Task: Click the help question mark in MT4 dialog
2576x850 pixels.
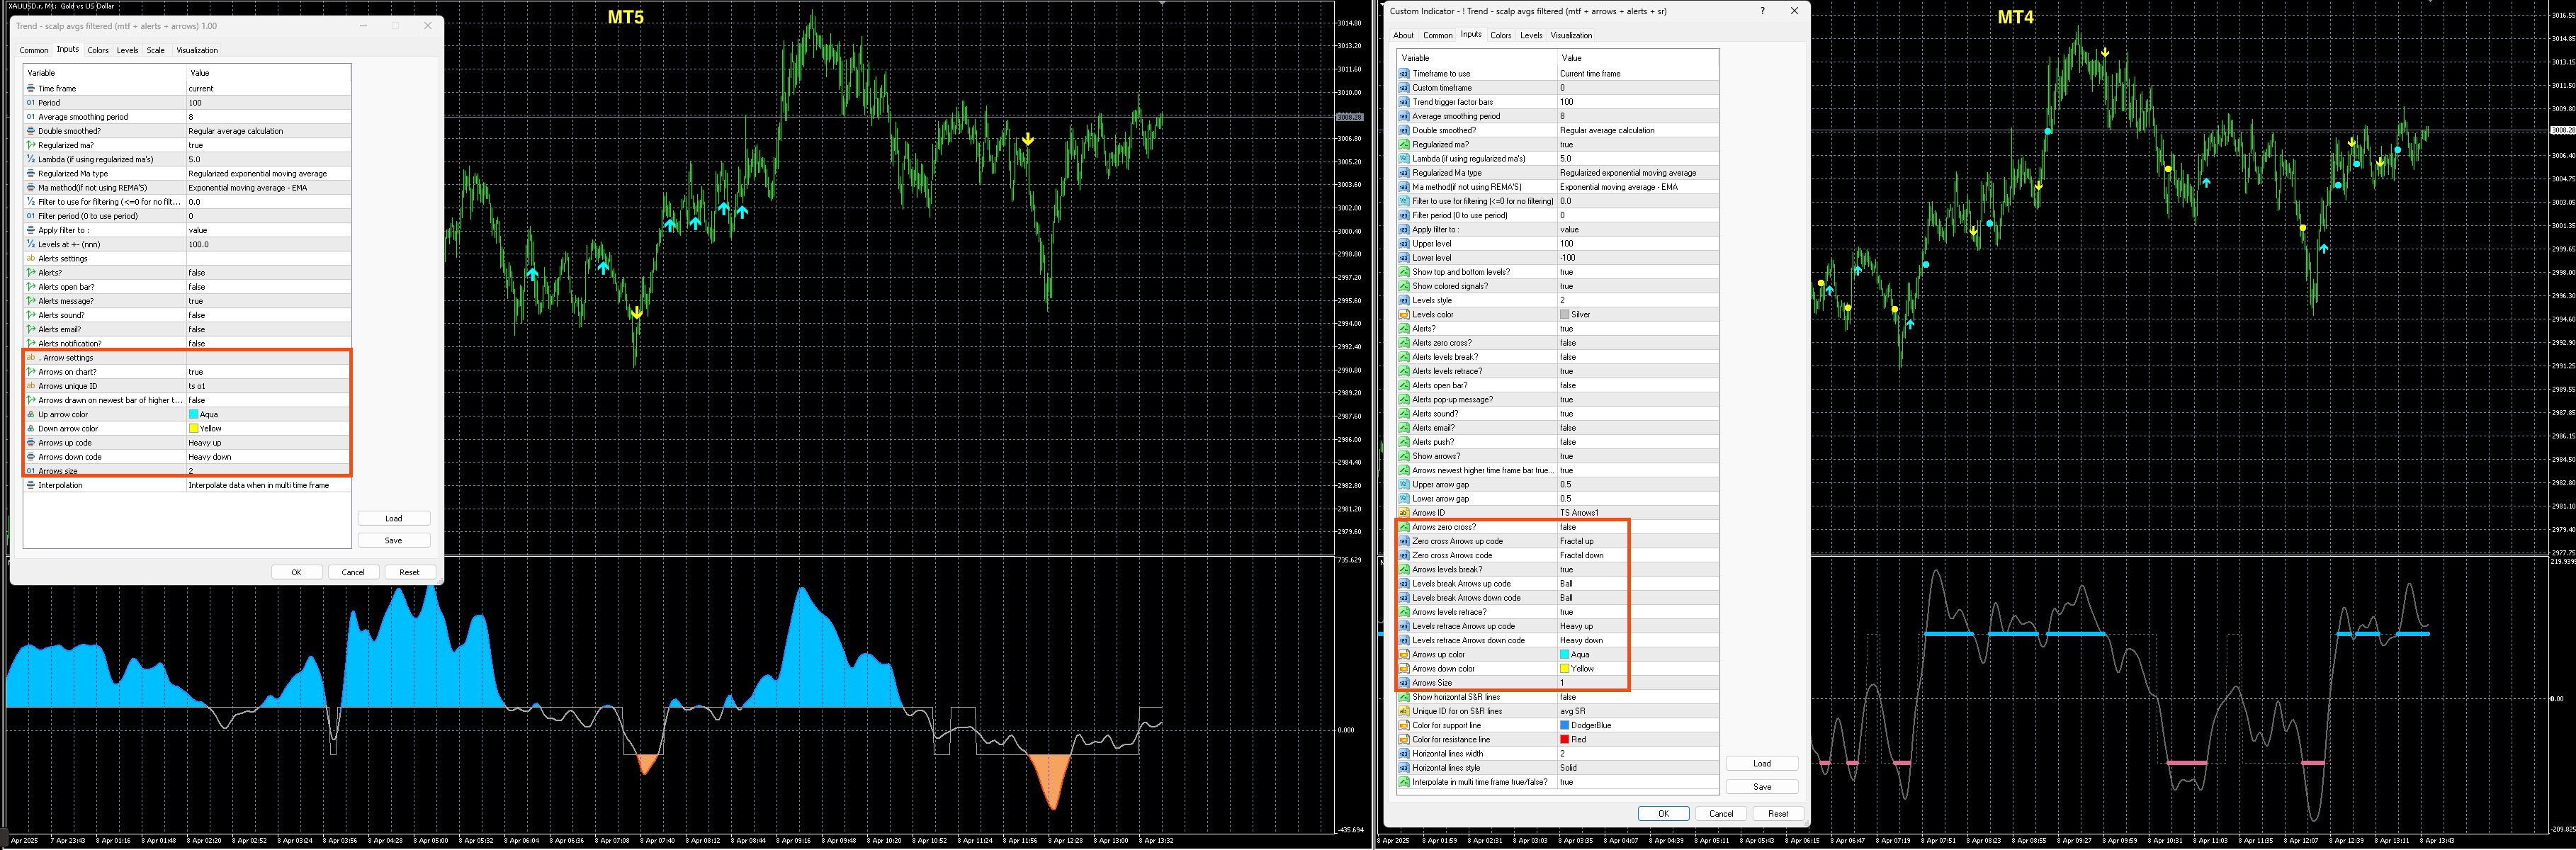Action: click(x=1762, y=11)
